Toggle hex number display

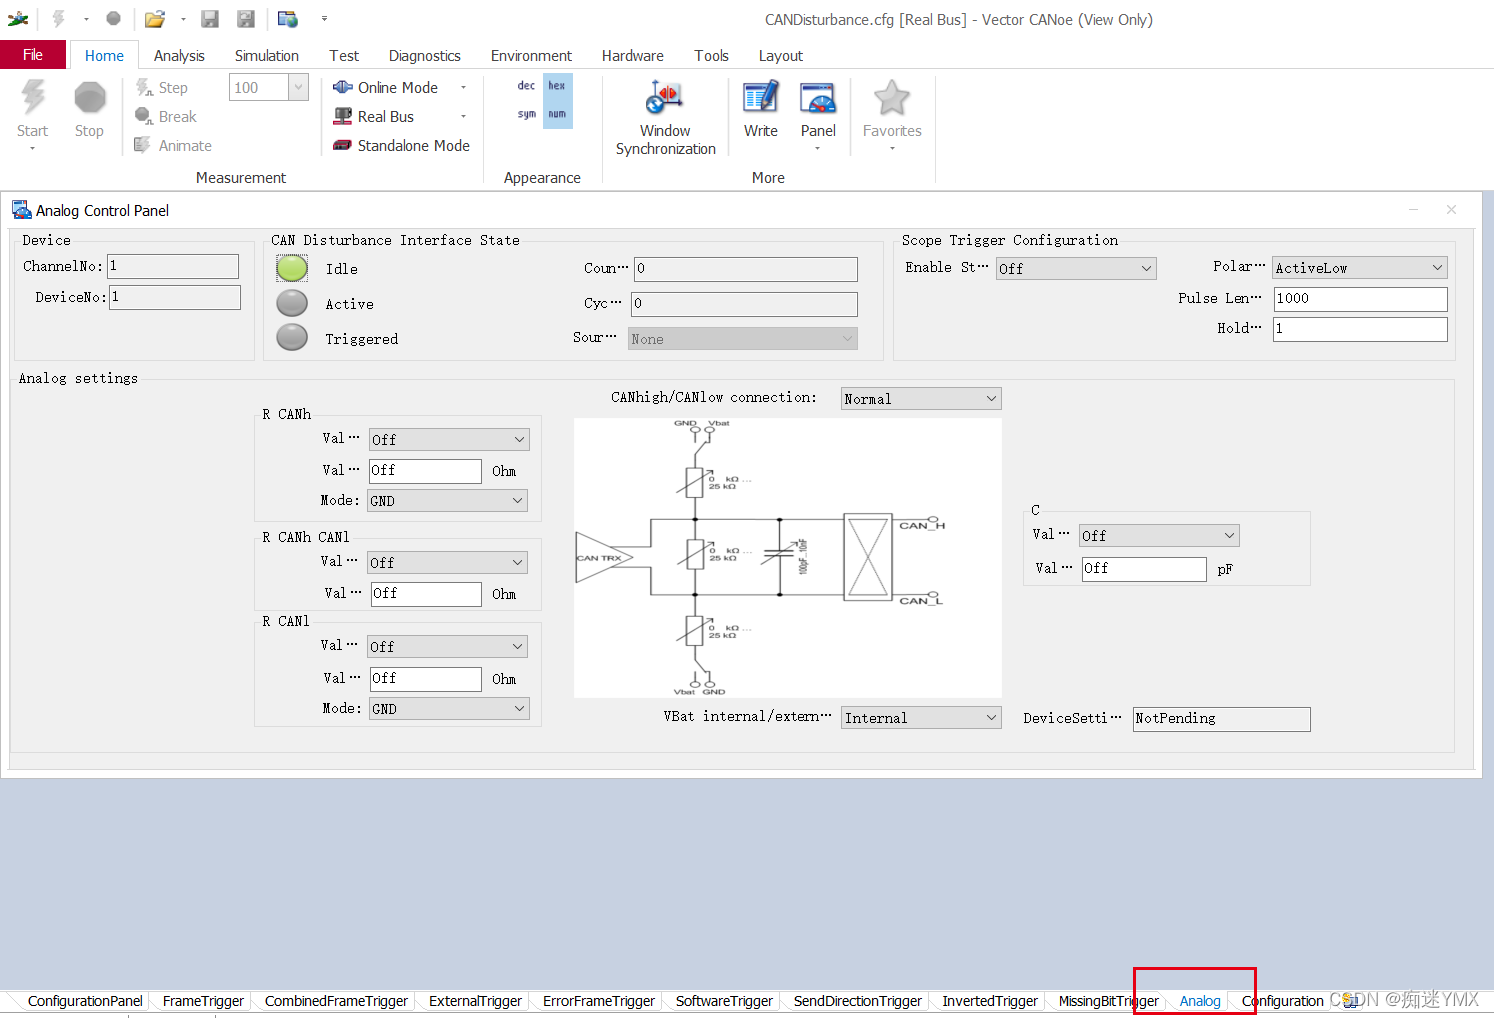(557, 86)
